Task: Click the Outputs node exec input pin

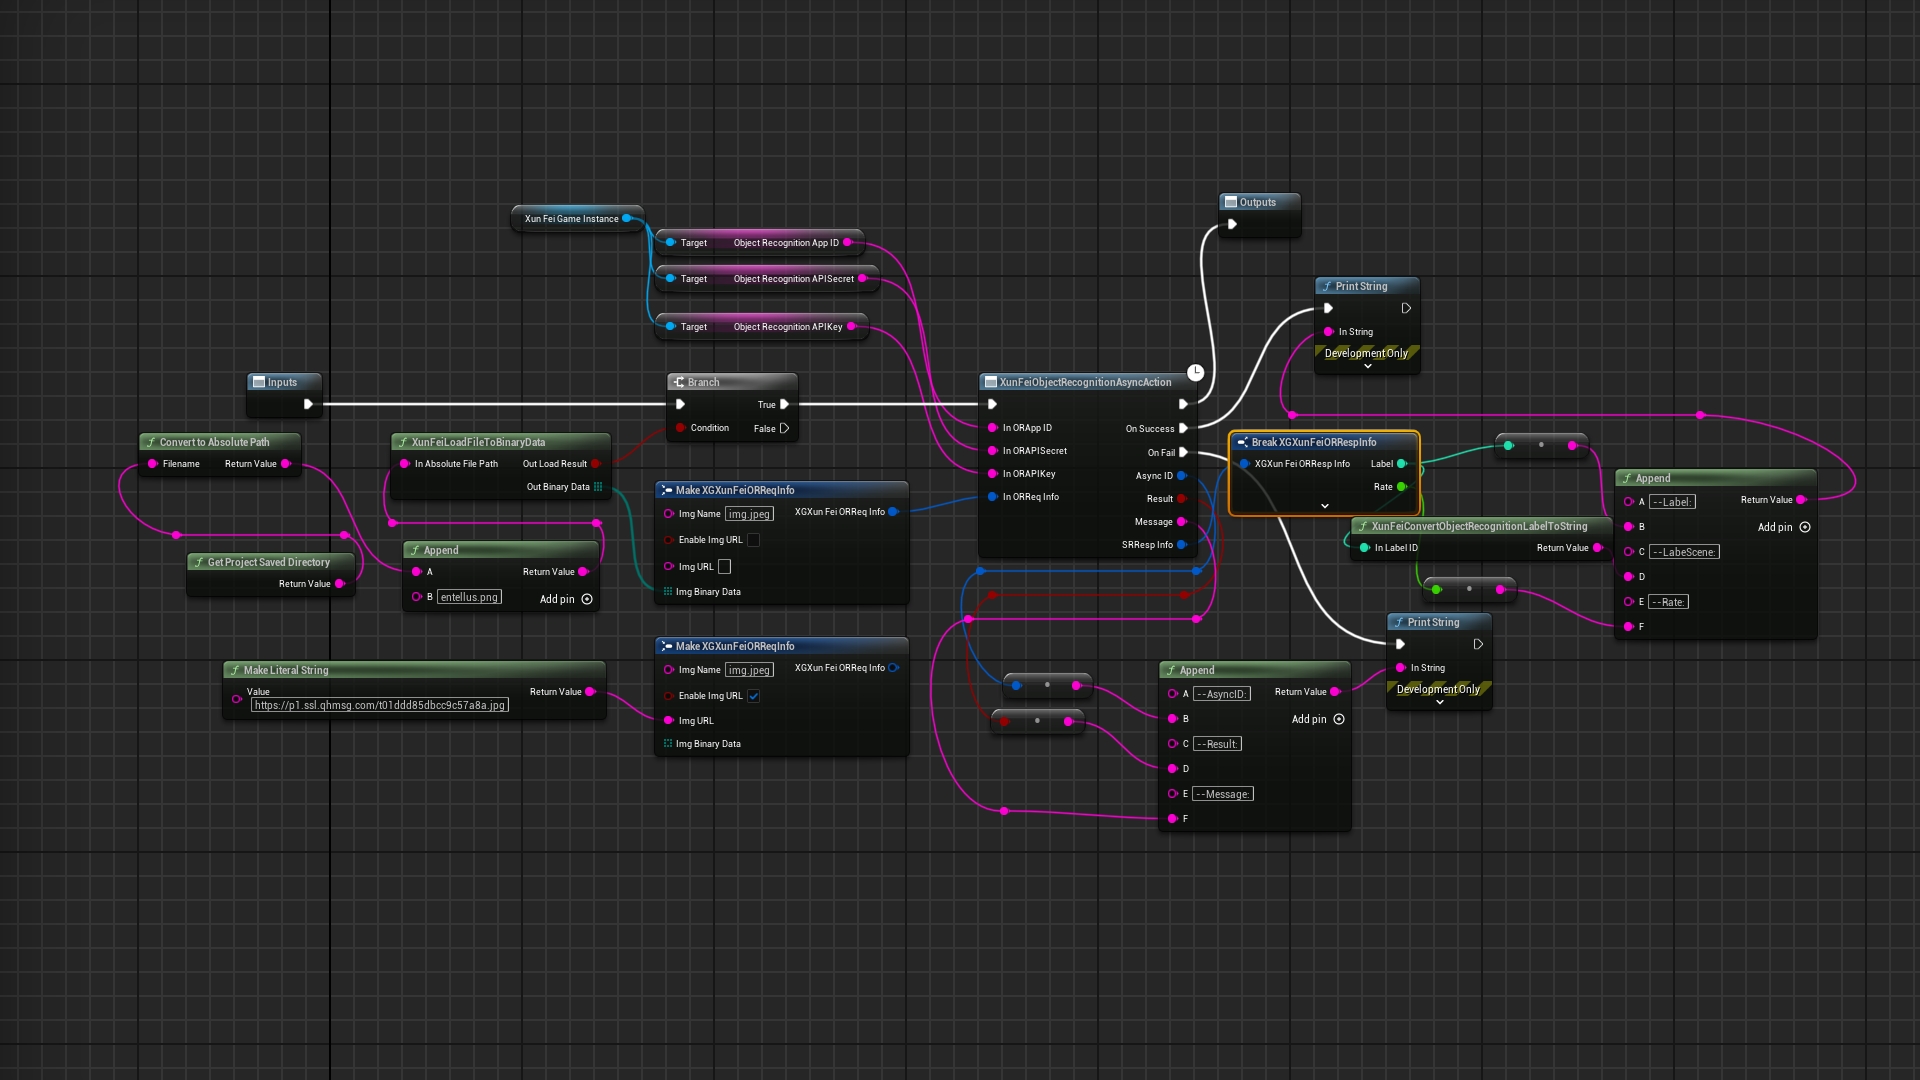Action: click(1232, 224)
